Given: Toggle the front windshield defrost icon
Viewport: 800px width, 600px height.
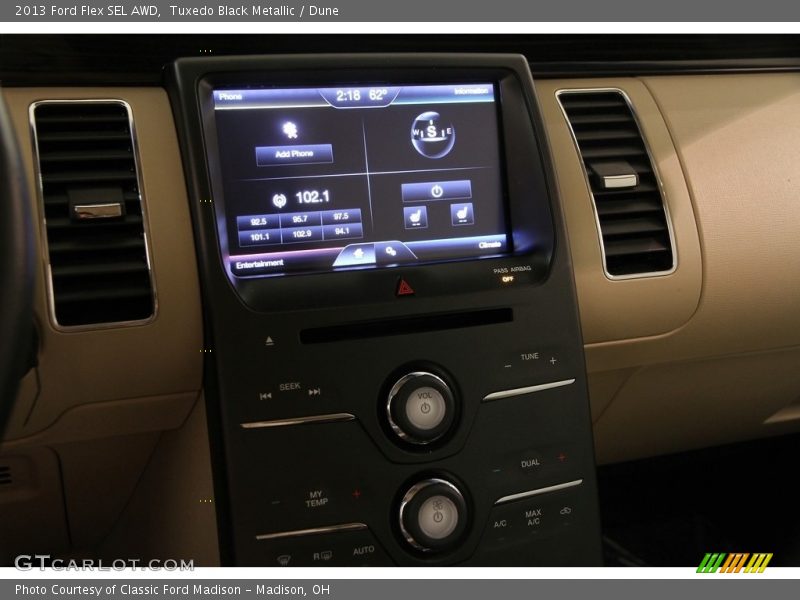Looking at the screenshot, I should point(284,560).
